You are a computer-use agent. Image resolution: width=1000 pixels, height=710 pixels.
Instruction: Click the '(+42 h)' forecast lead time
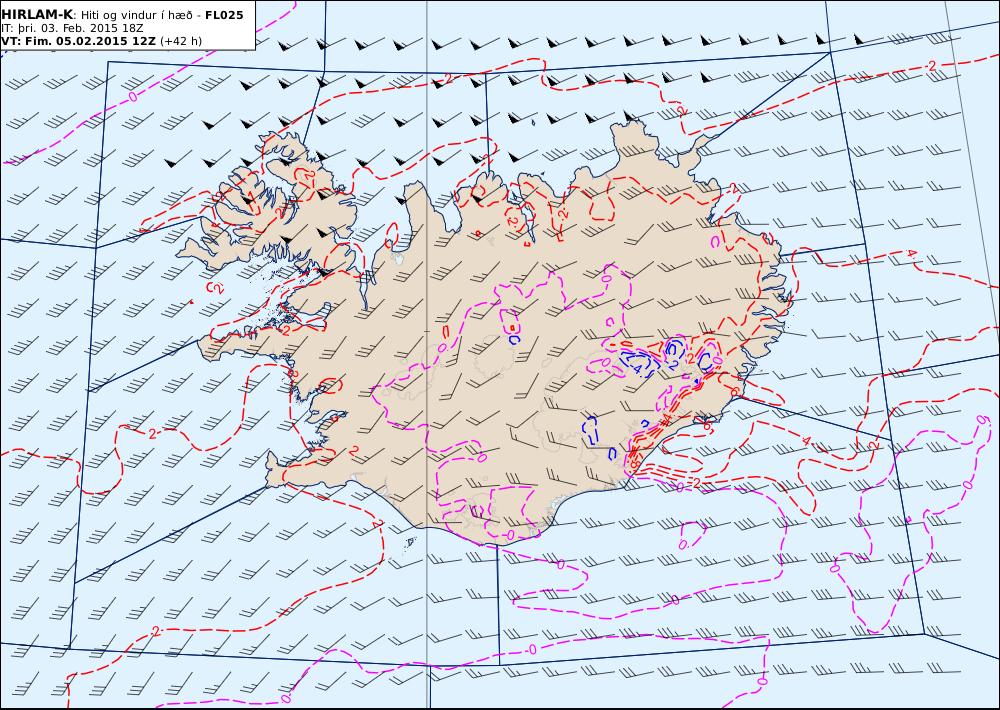[181, 41]
